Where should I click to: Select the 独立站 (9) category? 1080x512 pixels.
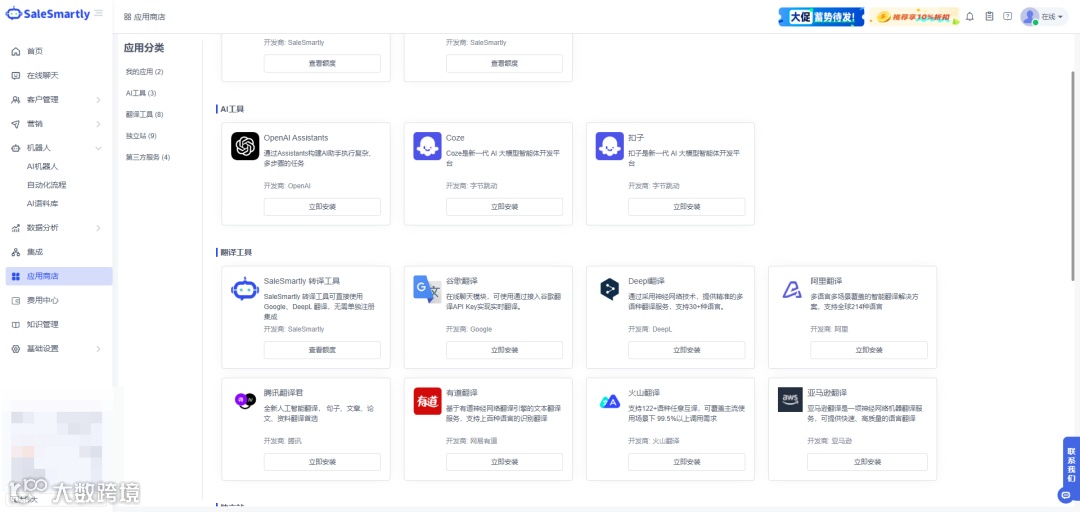[x=141, y=136]
